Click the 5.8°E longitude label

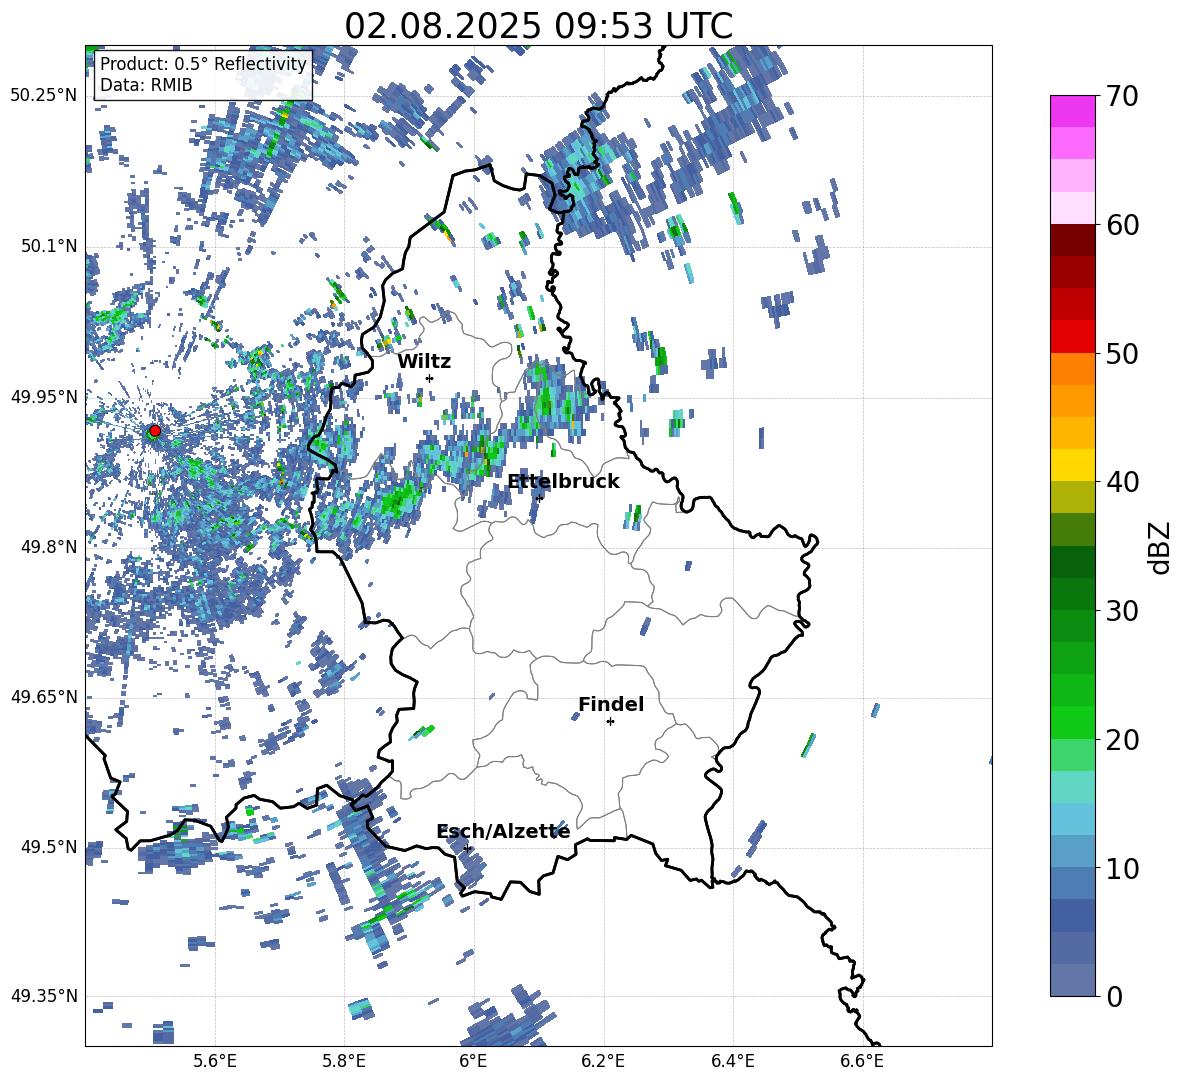[344, 1061]
